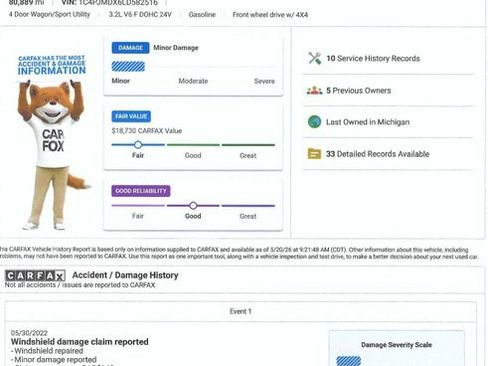Click the Event 1 header
488x366 pixels.
point(240,311)
